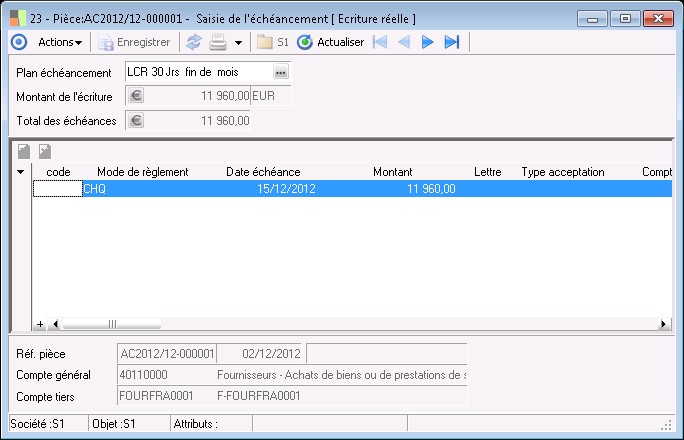Image resolution: width=684 pixels, height=440 pixels.
Task: Click the horizontal scrollbar thumb
Action: pyautogui.click(x=112, y=324)
